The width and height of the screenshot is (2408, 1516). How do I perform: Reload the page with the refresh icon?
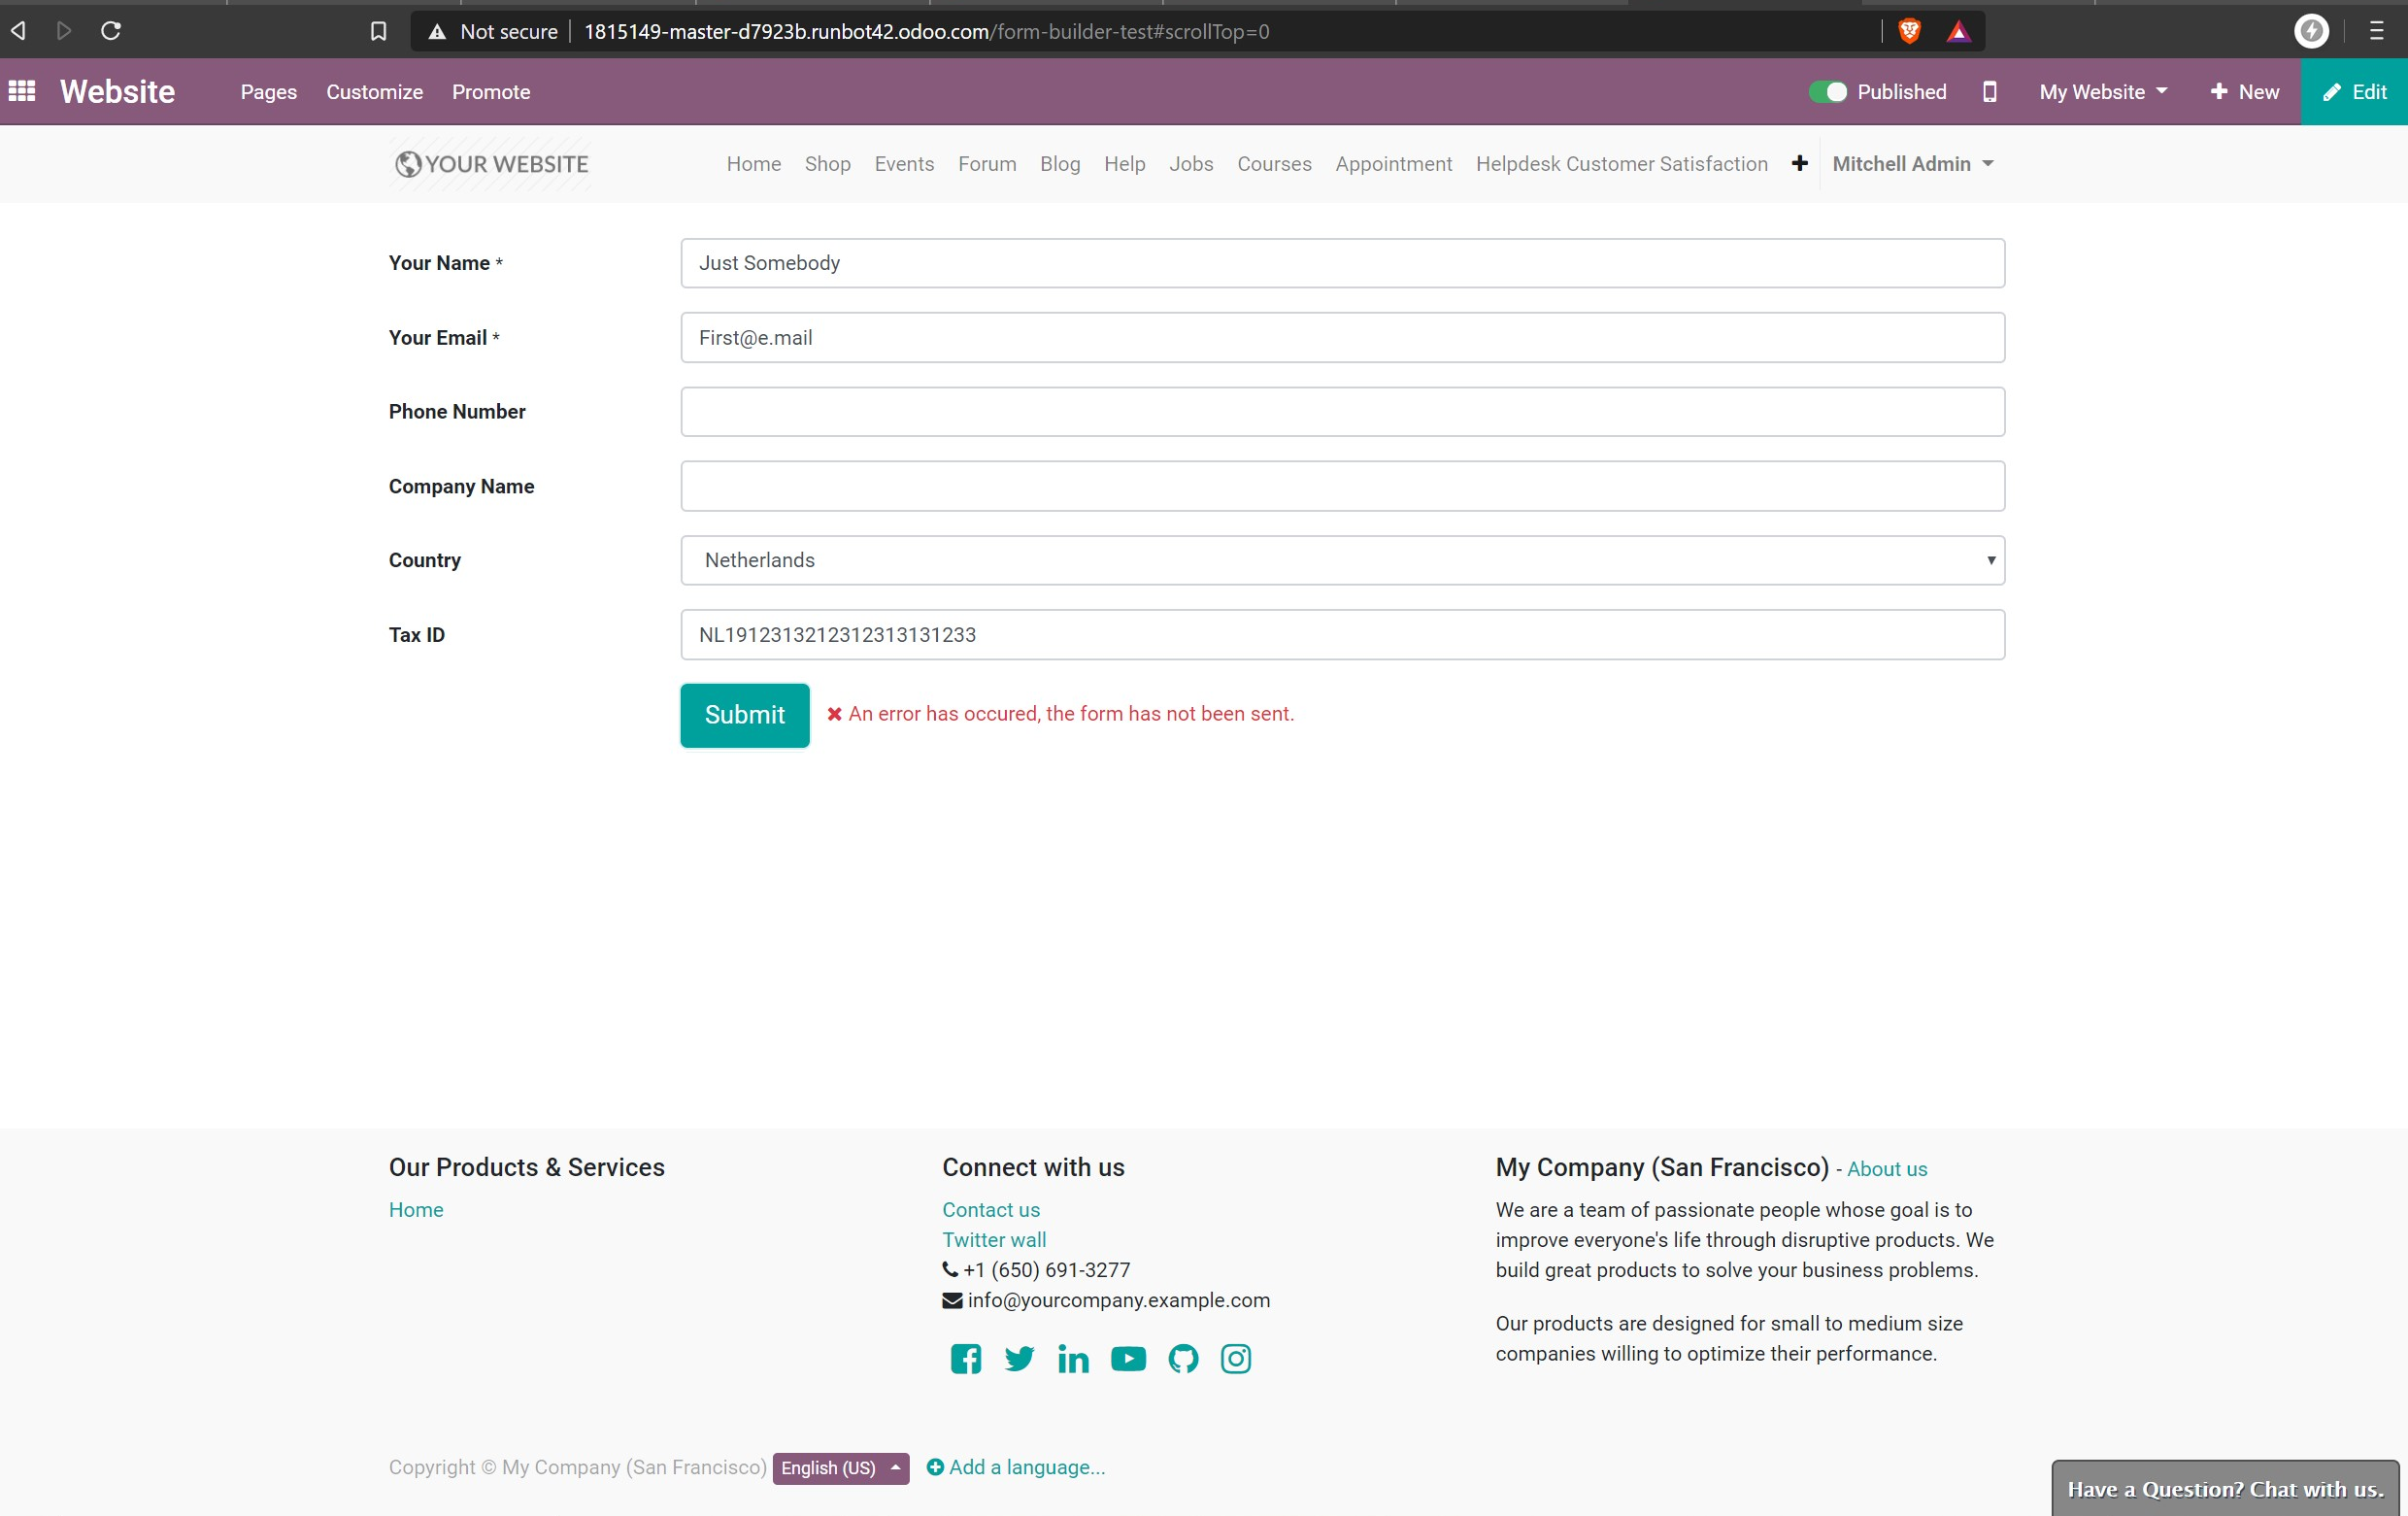pos(111,31)
